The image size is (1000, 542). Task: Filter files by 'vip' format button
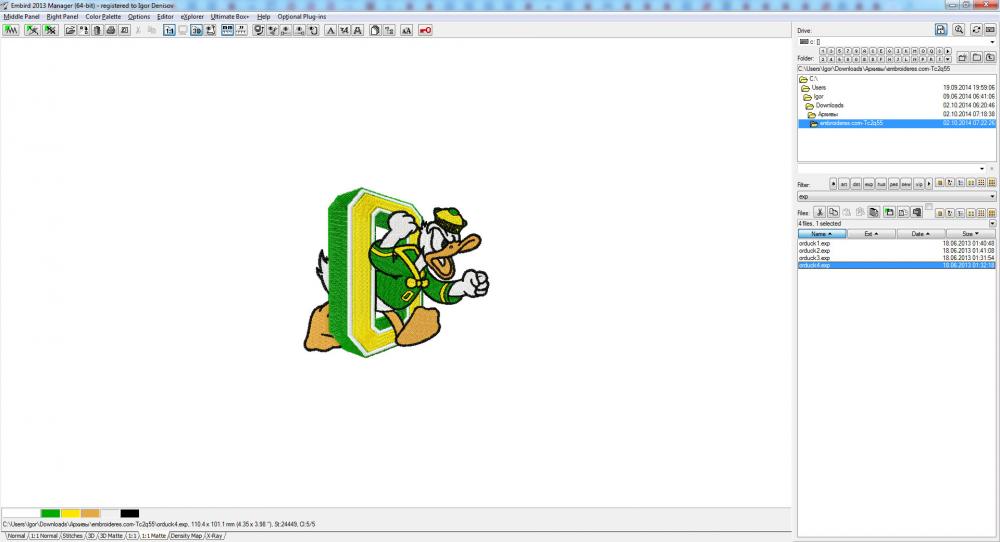(919, 184)
